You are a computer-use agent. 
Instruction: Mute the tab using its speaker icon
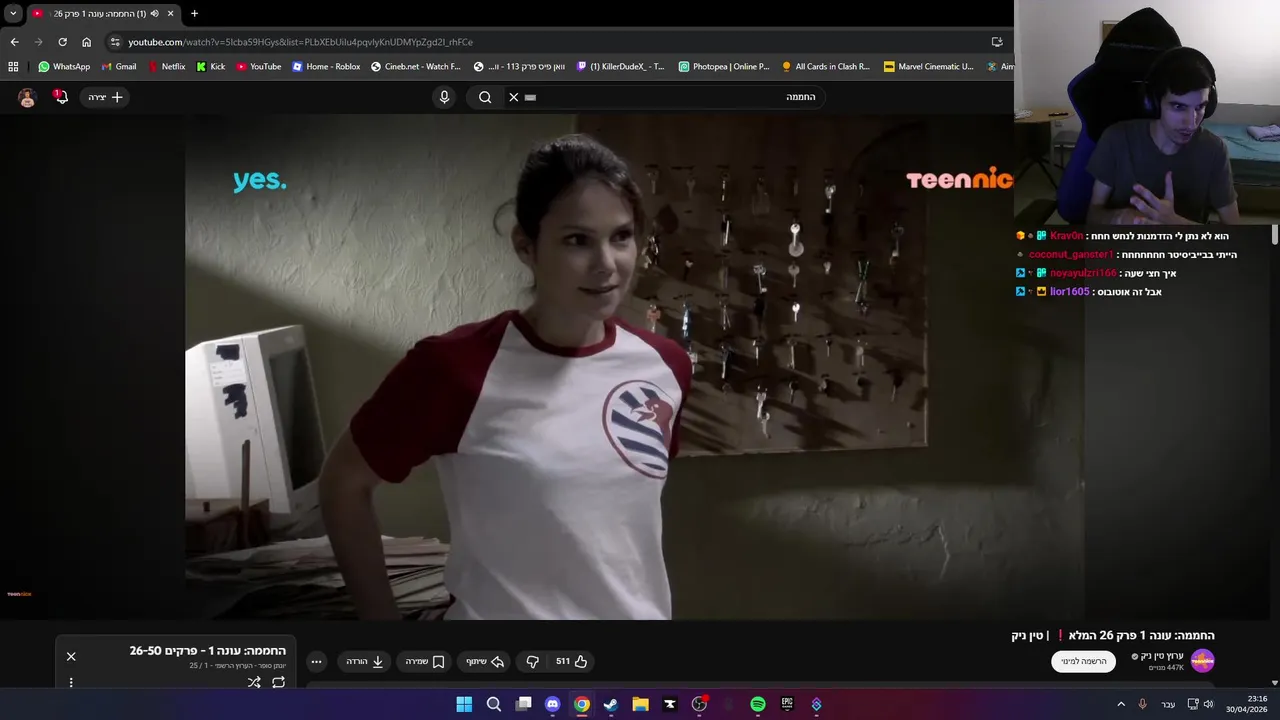(x=154, y=13)
